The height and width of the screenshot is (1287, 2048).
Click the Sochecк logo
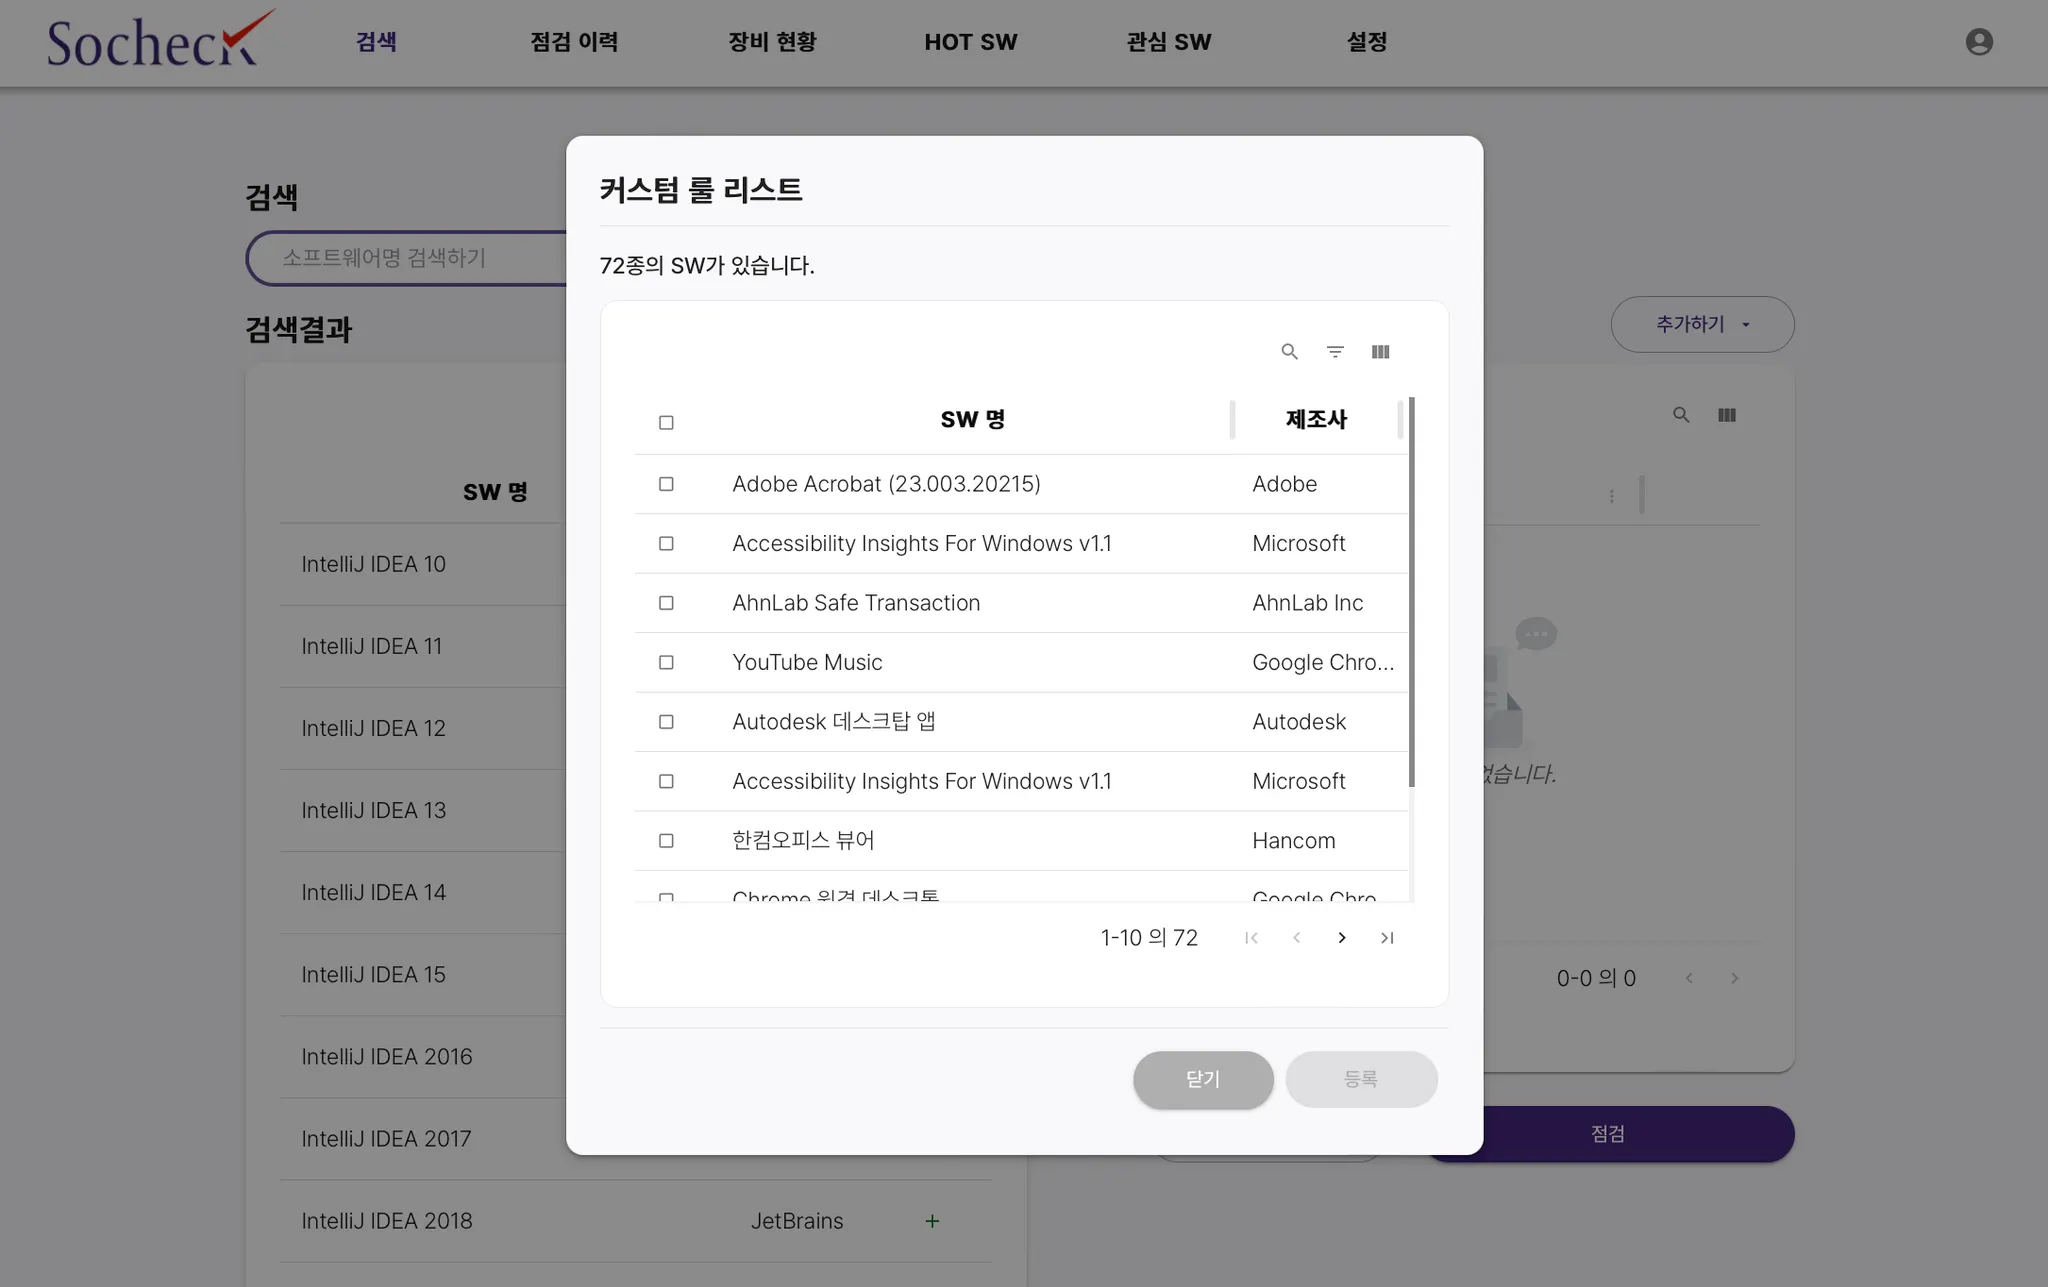click(x=160, y=41)
